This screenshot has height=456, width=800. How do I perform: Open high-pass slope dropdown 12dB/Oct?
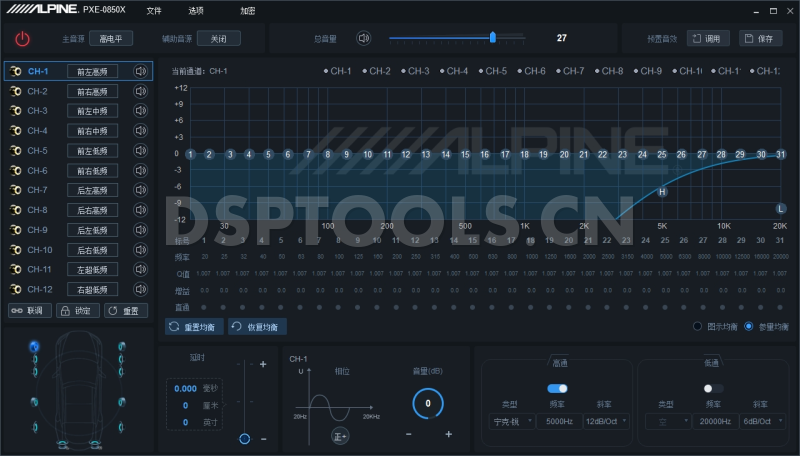click(606, 421)
